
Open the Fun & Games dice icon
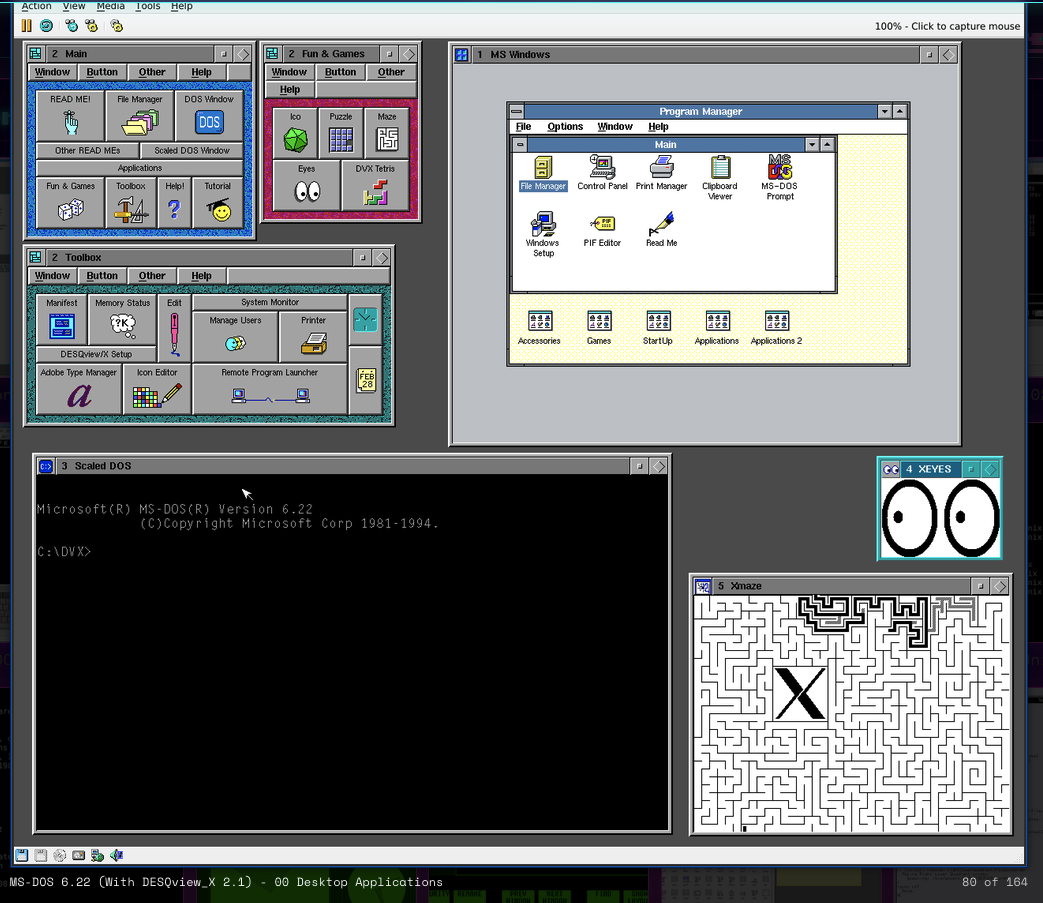pyautogui.click(x=70, y=203)
